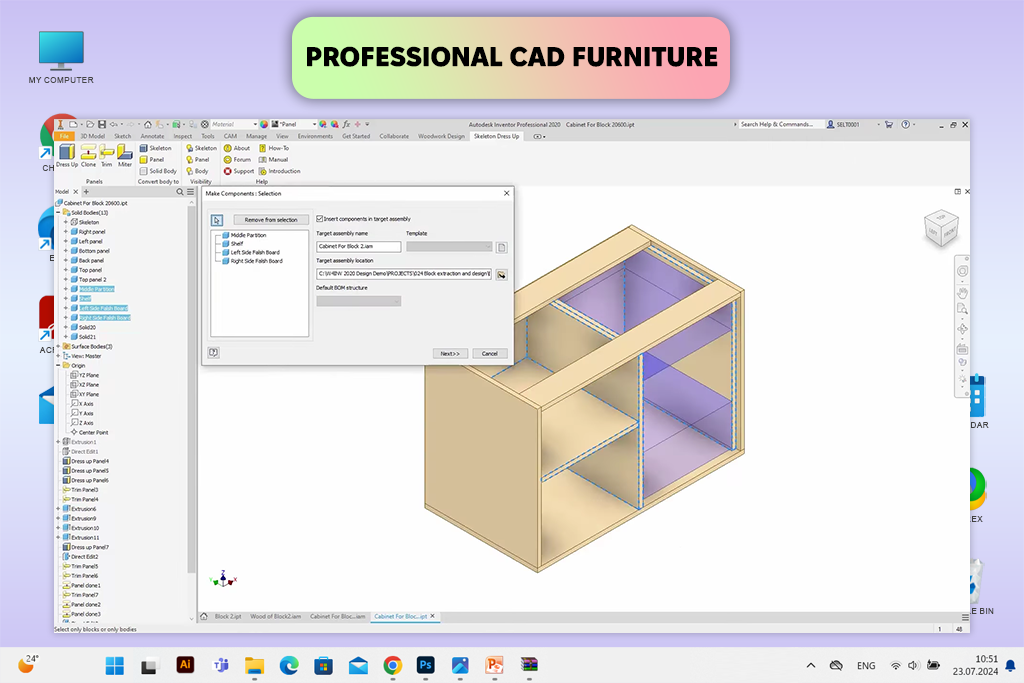Open the Material dropdown
The image size is (1024, 683).
point(234,124)
